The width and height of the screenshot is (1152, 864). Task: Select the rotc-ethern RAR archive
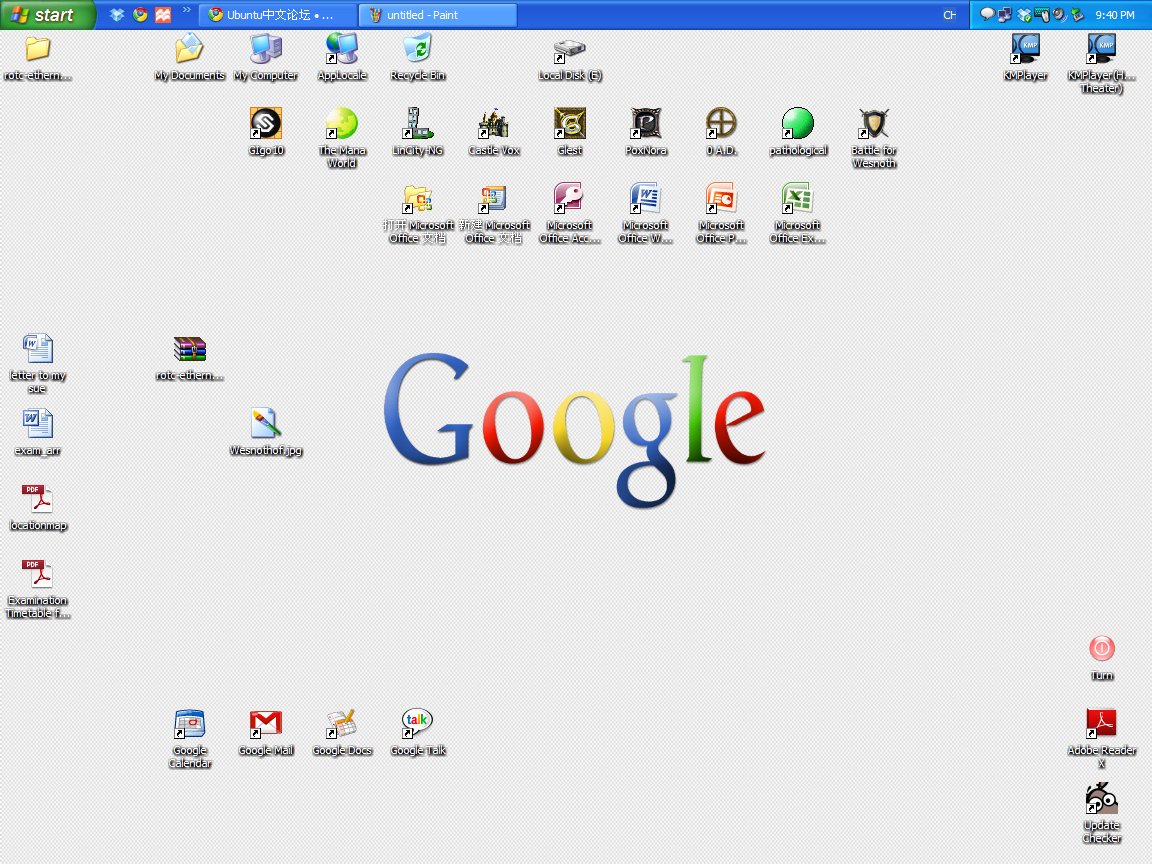click(x=190, y=349)
